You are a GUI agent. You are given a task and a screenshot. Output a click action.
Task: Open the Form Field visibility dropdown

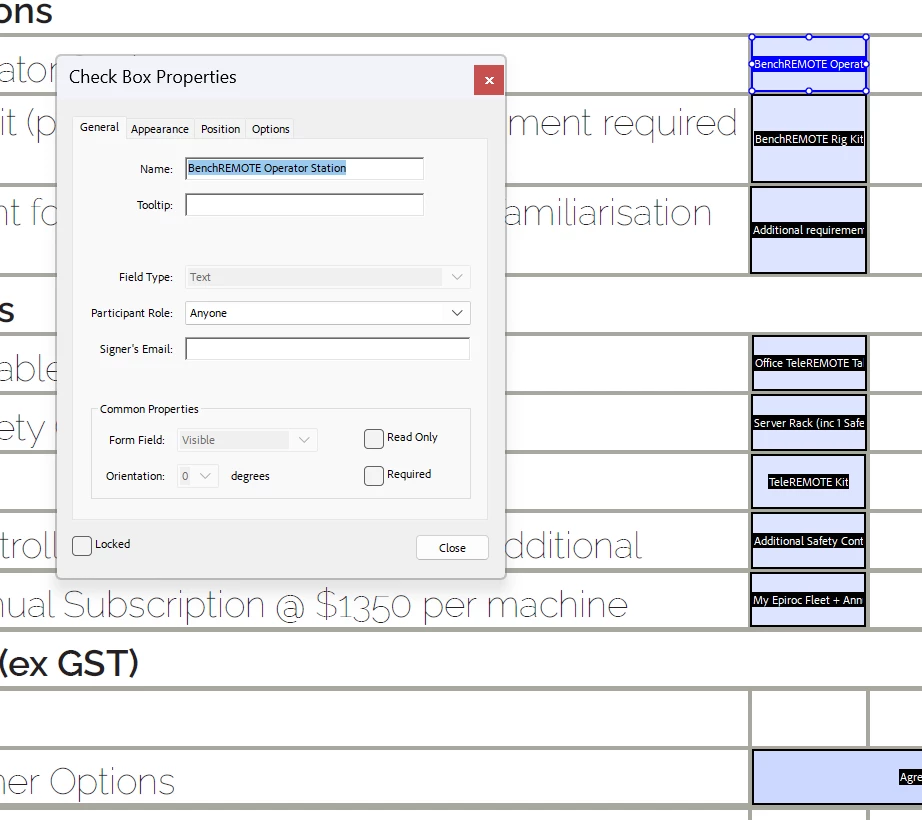(x=247, y=440)
